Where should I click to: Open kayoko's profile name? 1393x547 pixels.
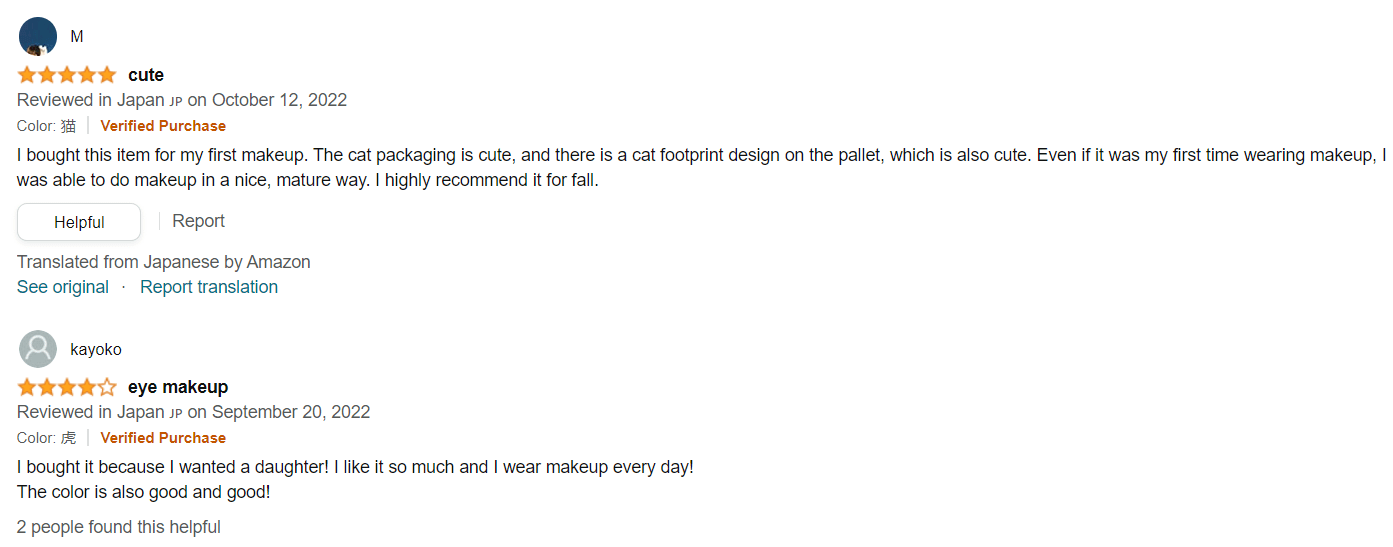coord(96,349)
